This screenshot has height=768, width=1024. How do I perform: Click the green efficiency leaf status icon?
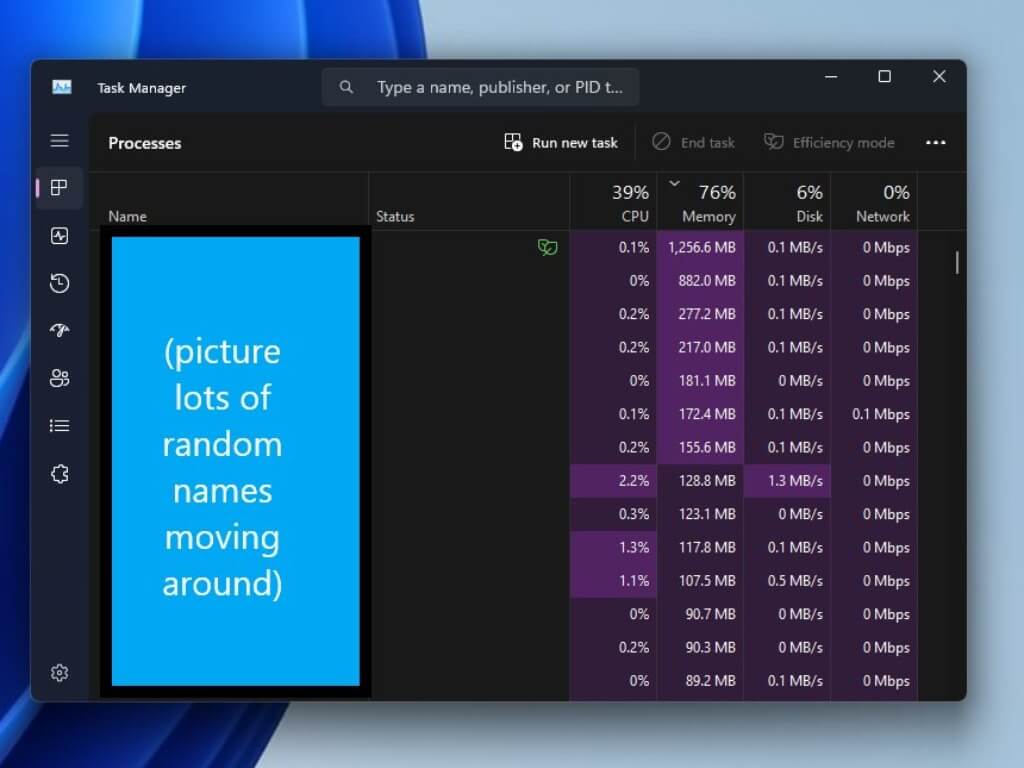tap(547, 247)
